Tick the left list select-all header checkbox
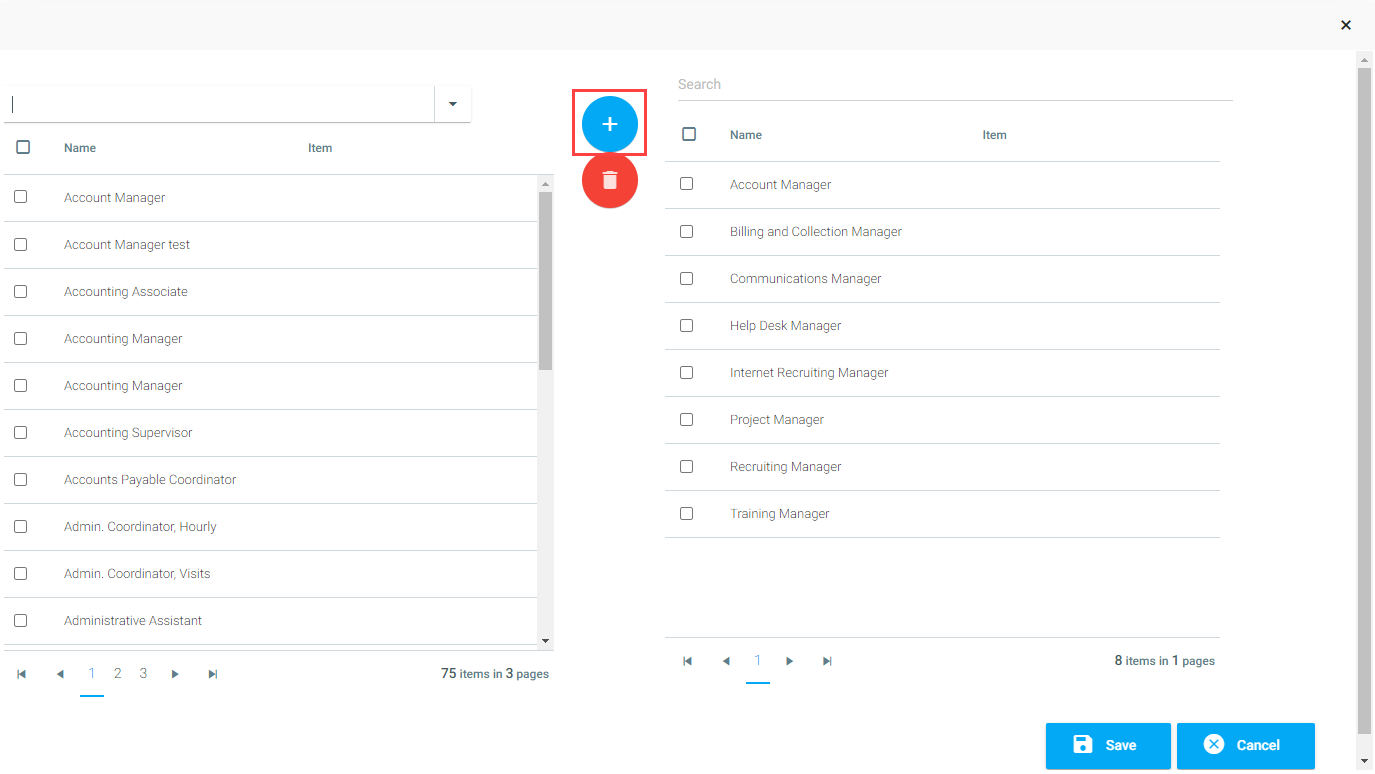 point(23,147)
